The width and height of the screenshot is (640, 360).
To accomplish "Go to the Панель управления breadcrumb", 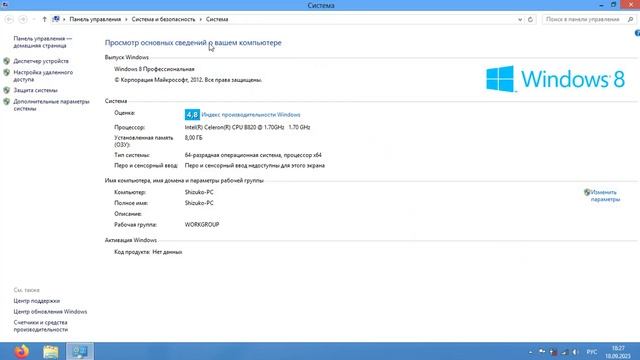I will pos(95,19).
